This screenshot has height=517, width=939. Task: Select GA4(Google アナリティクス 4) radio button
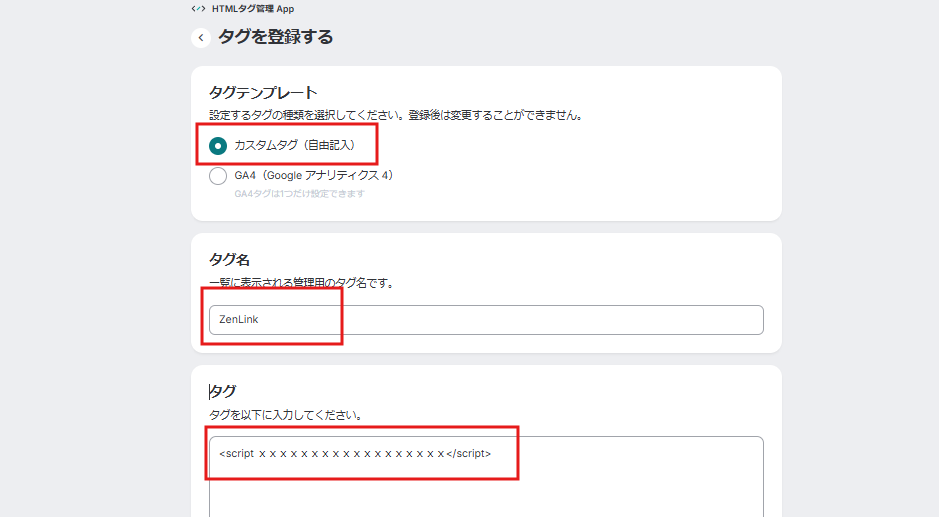pos(218,176)
